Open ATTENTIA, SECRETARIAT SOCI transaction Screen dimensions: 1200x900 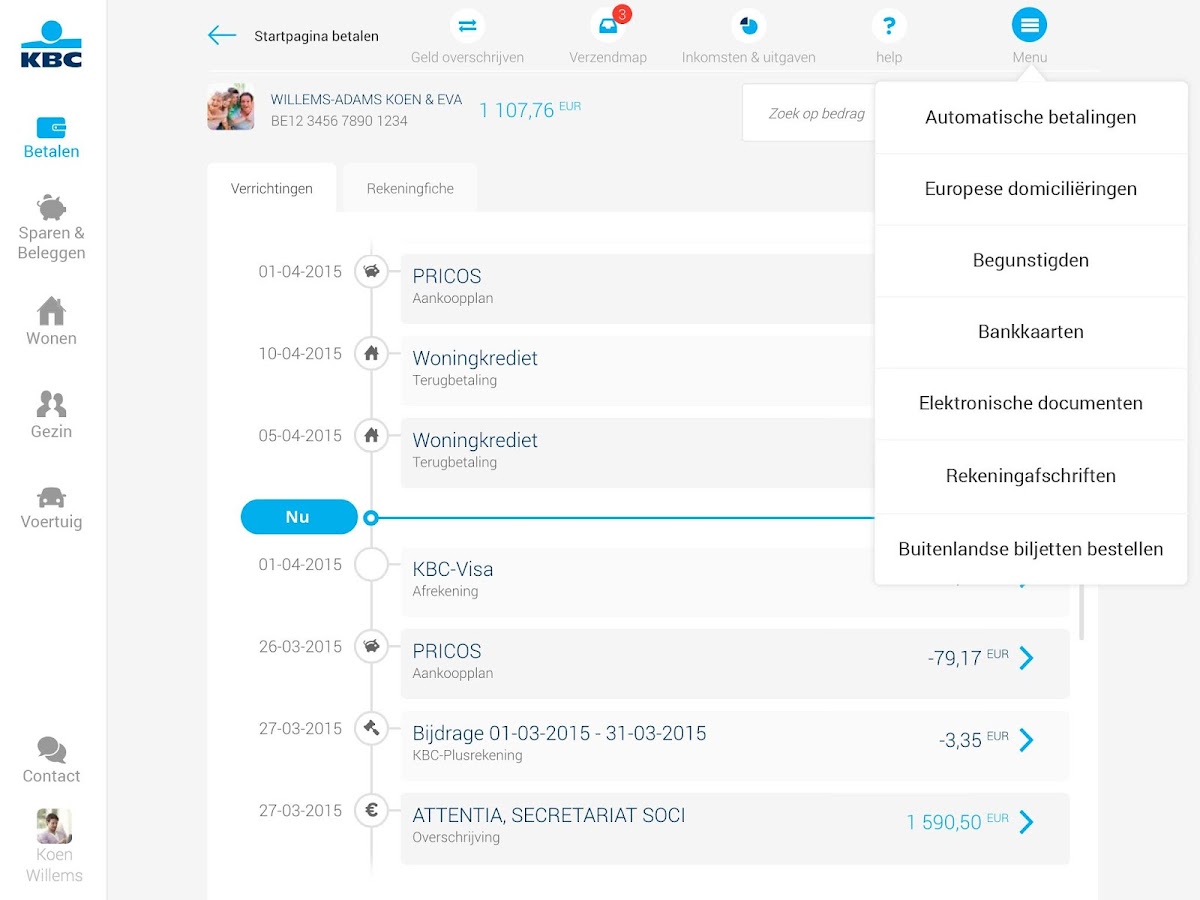pos(735,828)
